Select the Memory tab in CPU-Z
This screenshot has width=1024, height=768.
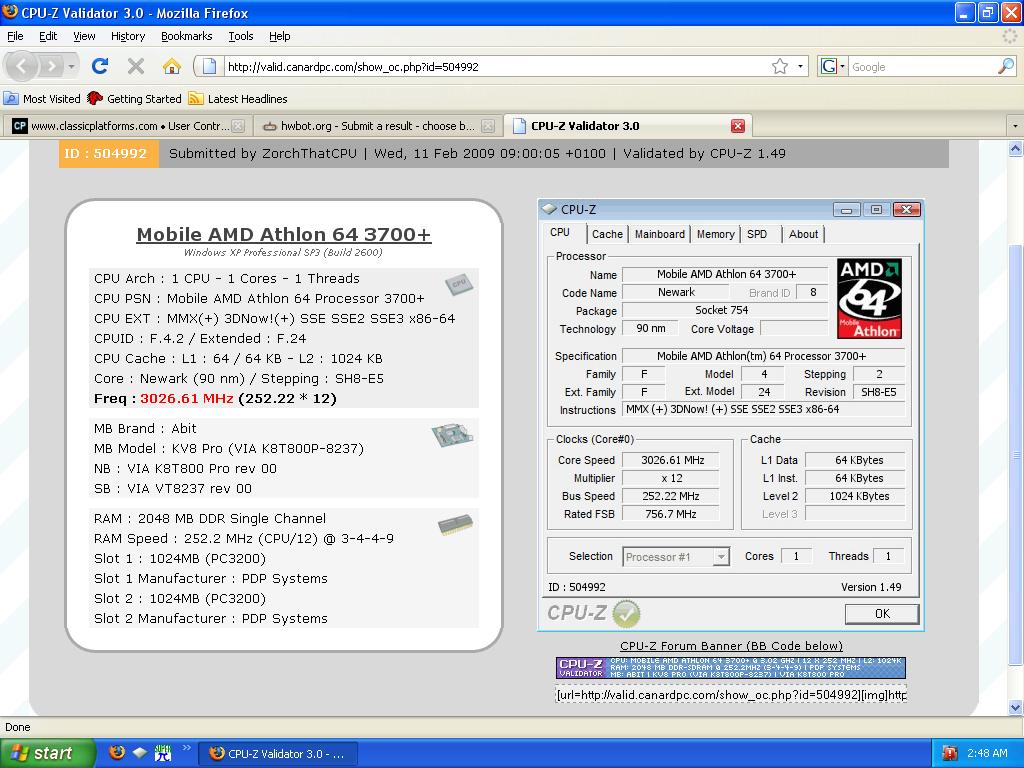pyautogui.click(x=715, y=234)
